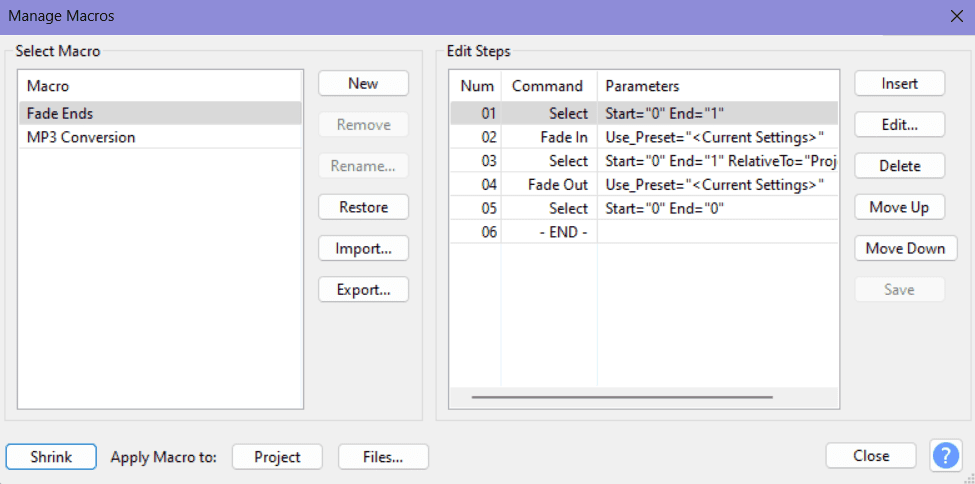975x484 pixels.
Task: Select step 04 Fade Out row
Action: [x=644, y=185]
